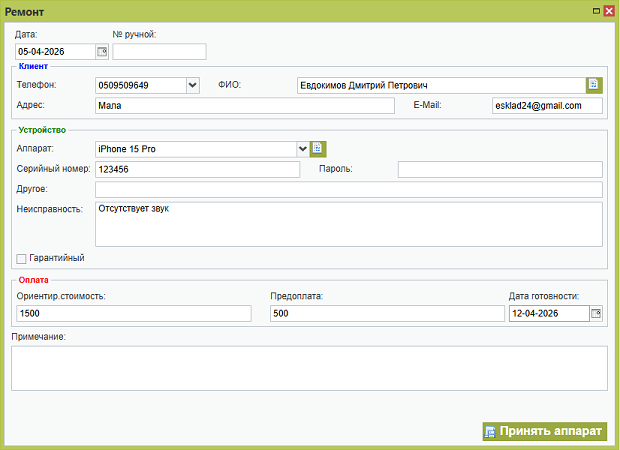Open calendar picker next to Дата field
Viewport: 620px width, 450px height.
click(102, 52)
